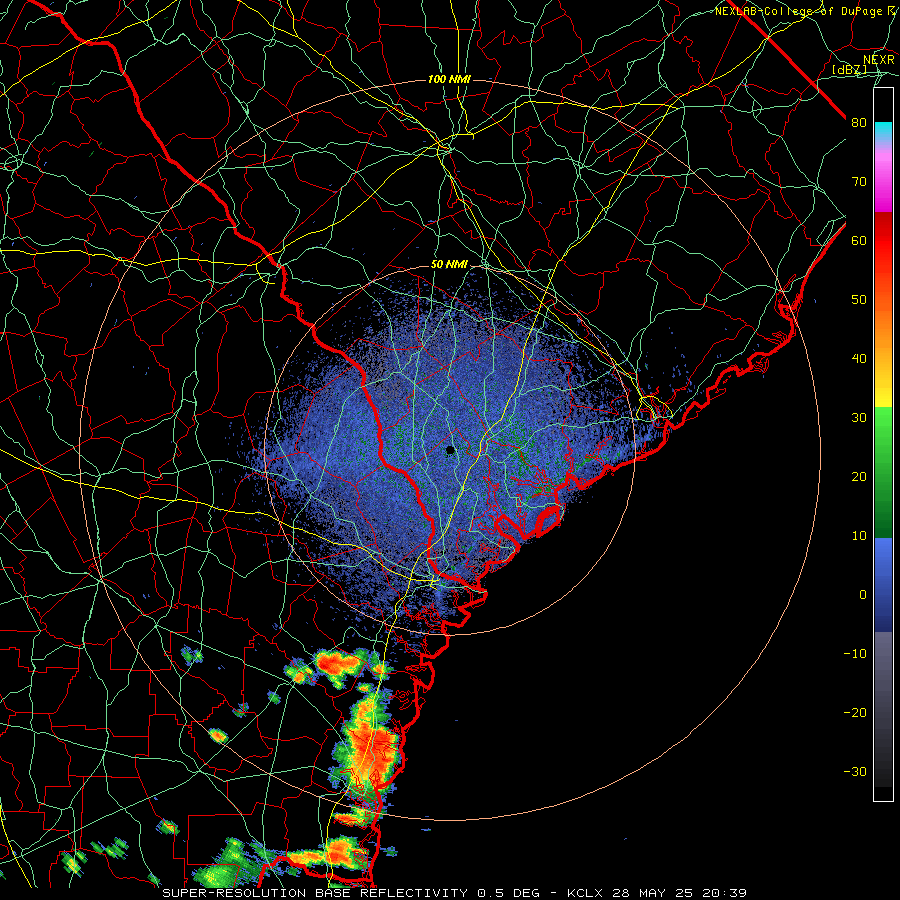
Task: Click the 50 NMI range ring label
Action: [x=449, y=265]
